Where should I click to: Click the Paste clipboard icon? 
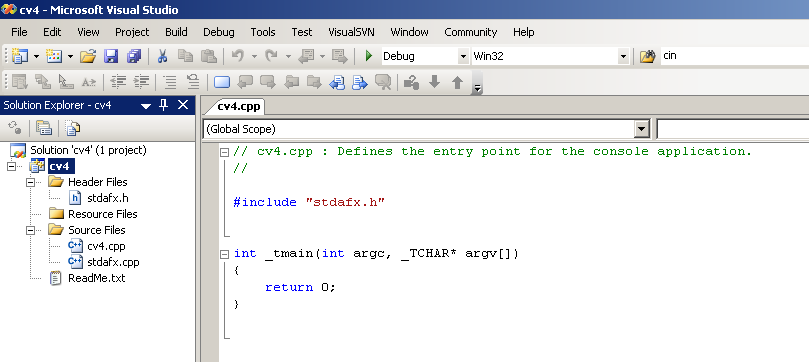(208, 56)
